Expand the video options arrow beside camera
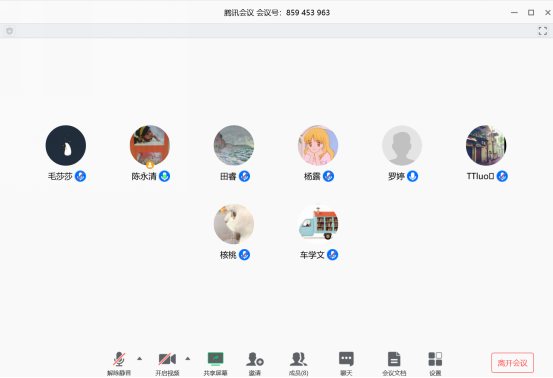 pos(188,359)
